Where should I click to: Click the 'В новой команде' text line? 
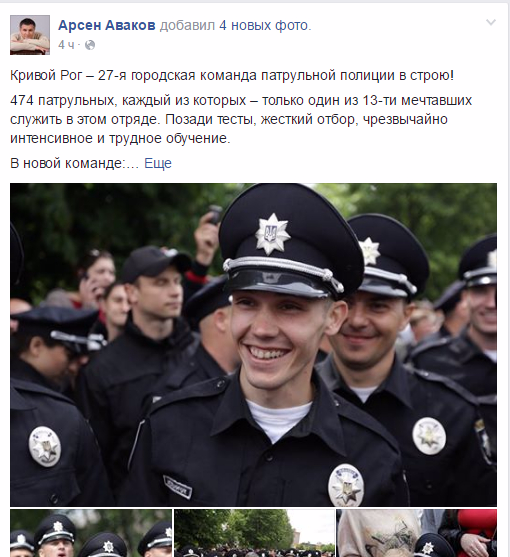(74, 163)
